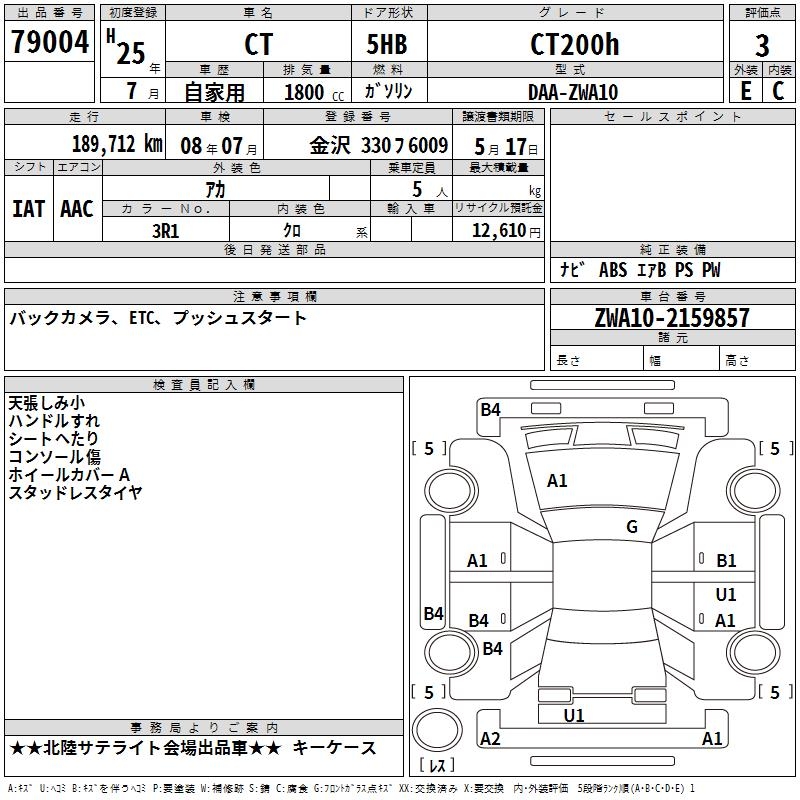Click the U1 mark above the lower-right A1
The image size is (800, 800).
(x=726, y=595)
